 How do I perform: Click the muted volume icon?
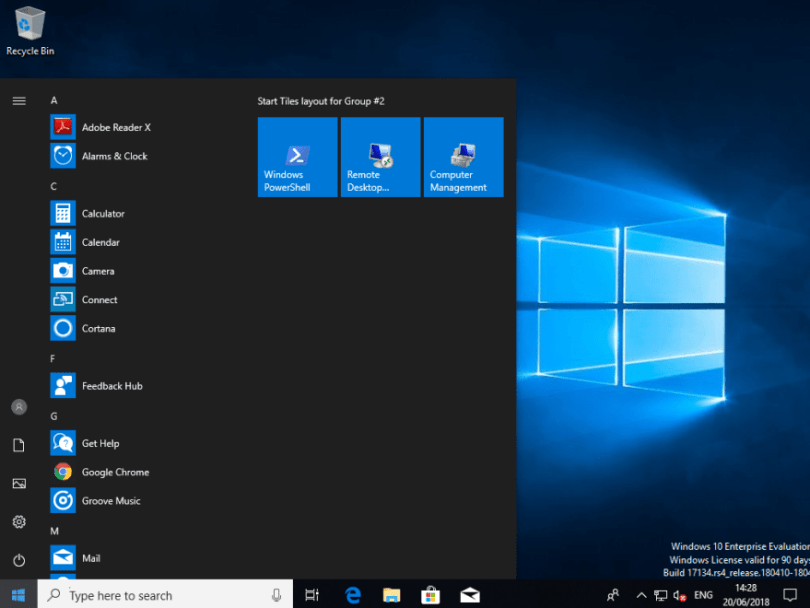point(679,595)
